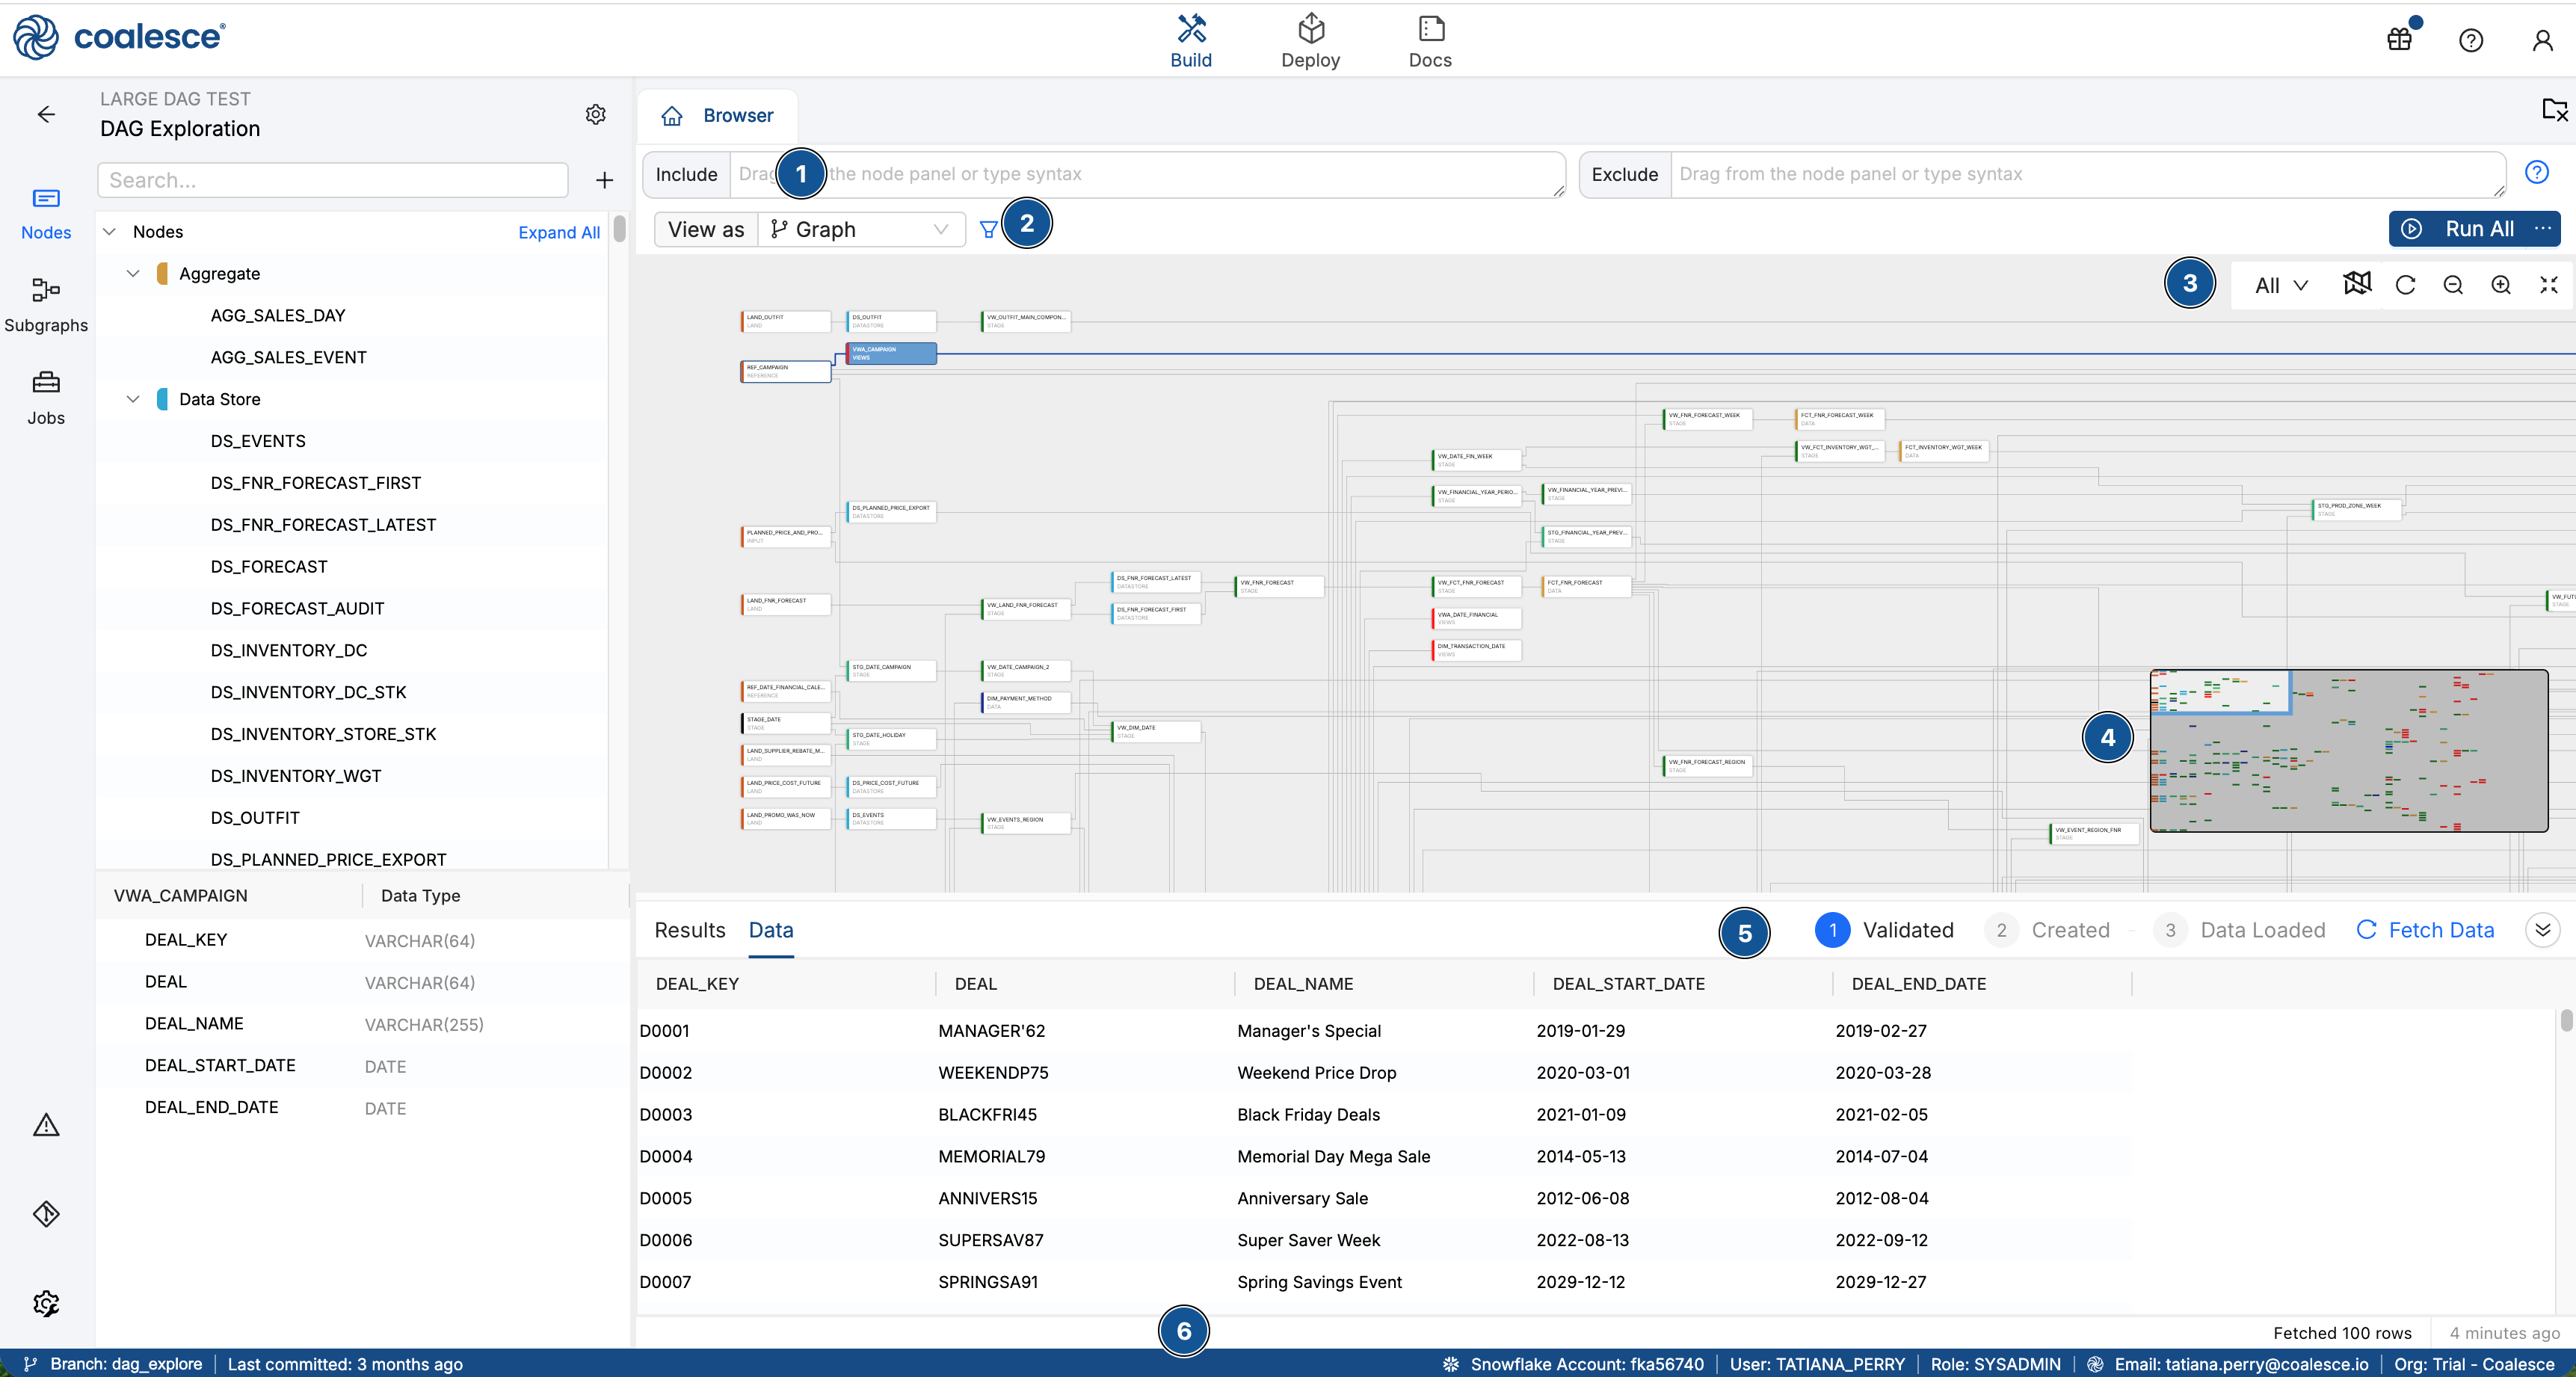Open the Jobs panel

click(x=46, y=397)
